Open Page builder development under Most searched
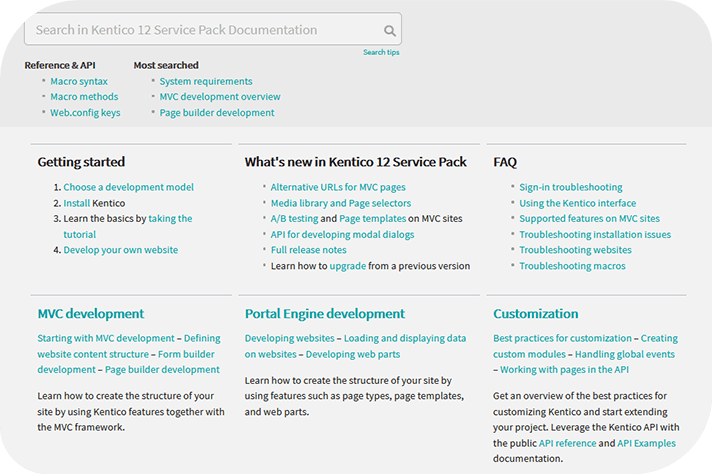 [x=217, y=113]
